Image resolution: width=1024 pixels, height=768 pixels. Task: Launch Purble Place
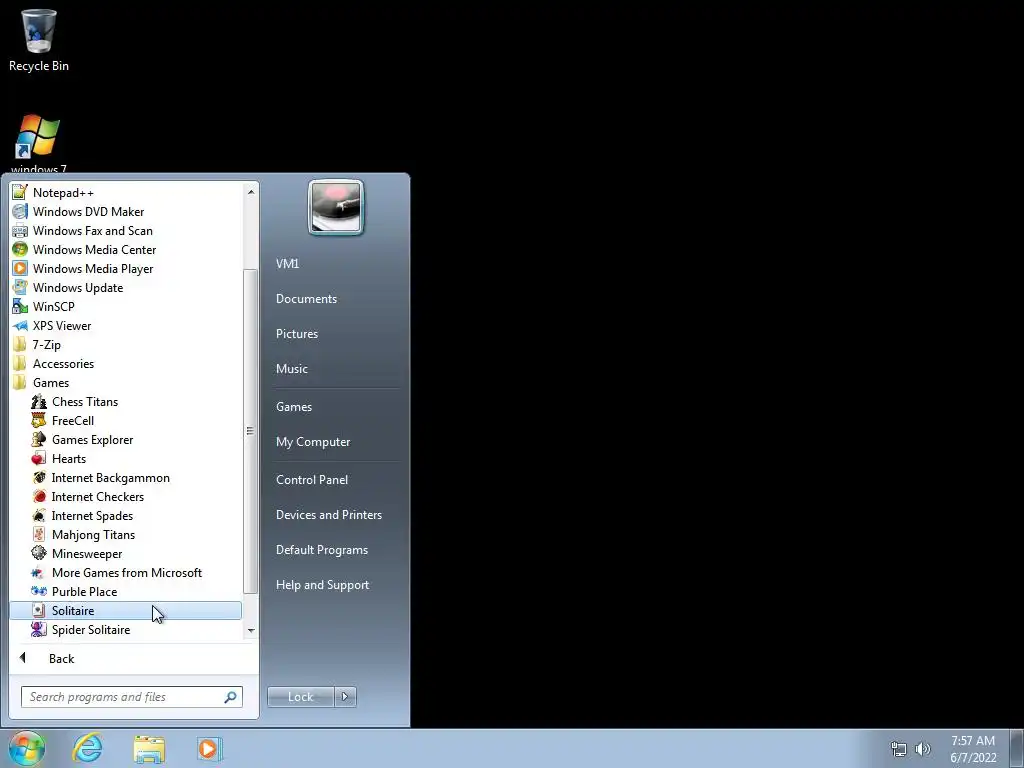pyautogui.click(x=125, y=591)
